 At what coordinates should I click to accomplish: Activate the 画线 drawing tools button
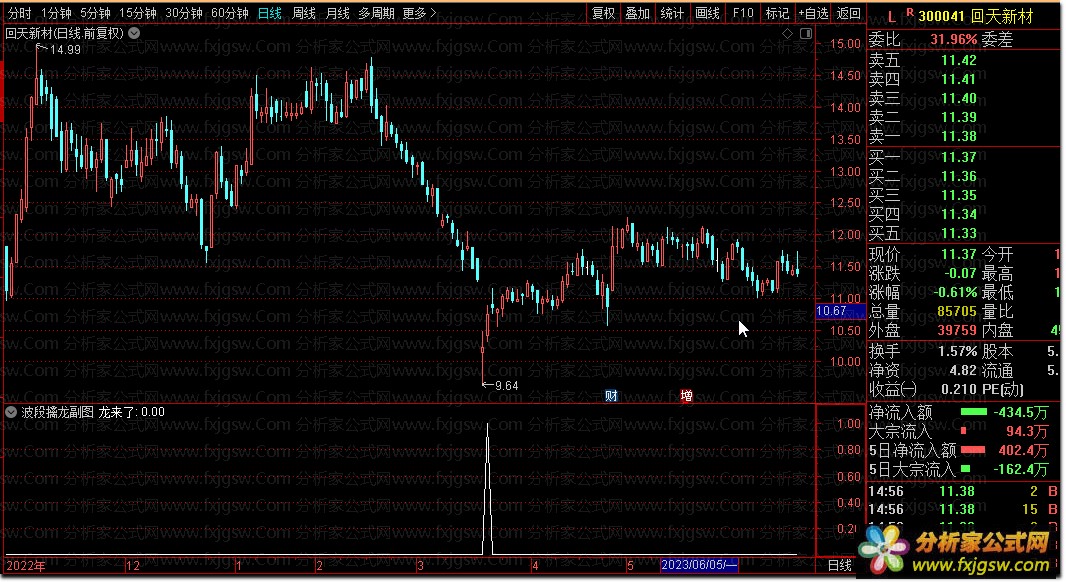pyautogui.click(x=707, y=13)
